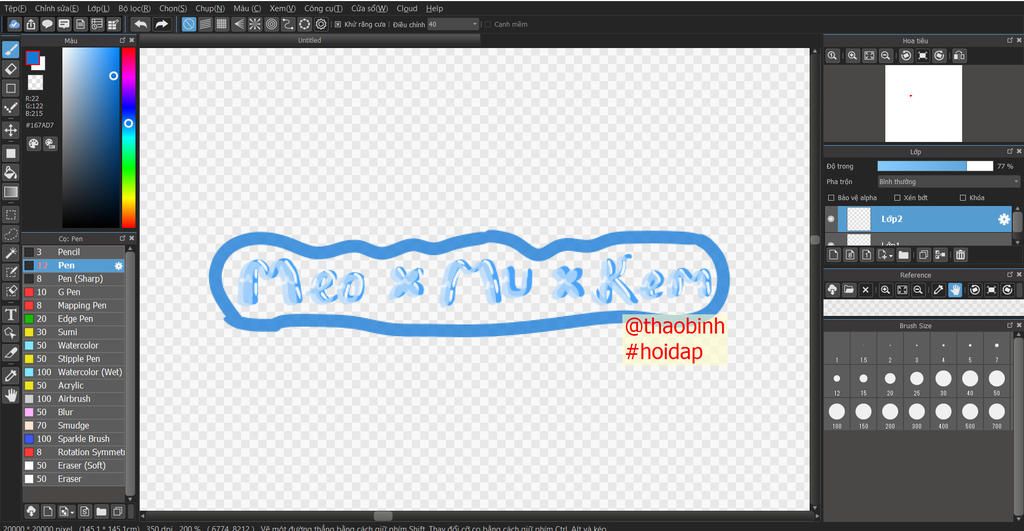The image size is (1024, 531).
Task: Select the Lớp2 layer thumbnail
Action: (859, 219)
